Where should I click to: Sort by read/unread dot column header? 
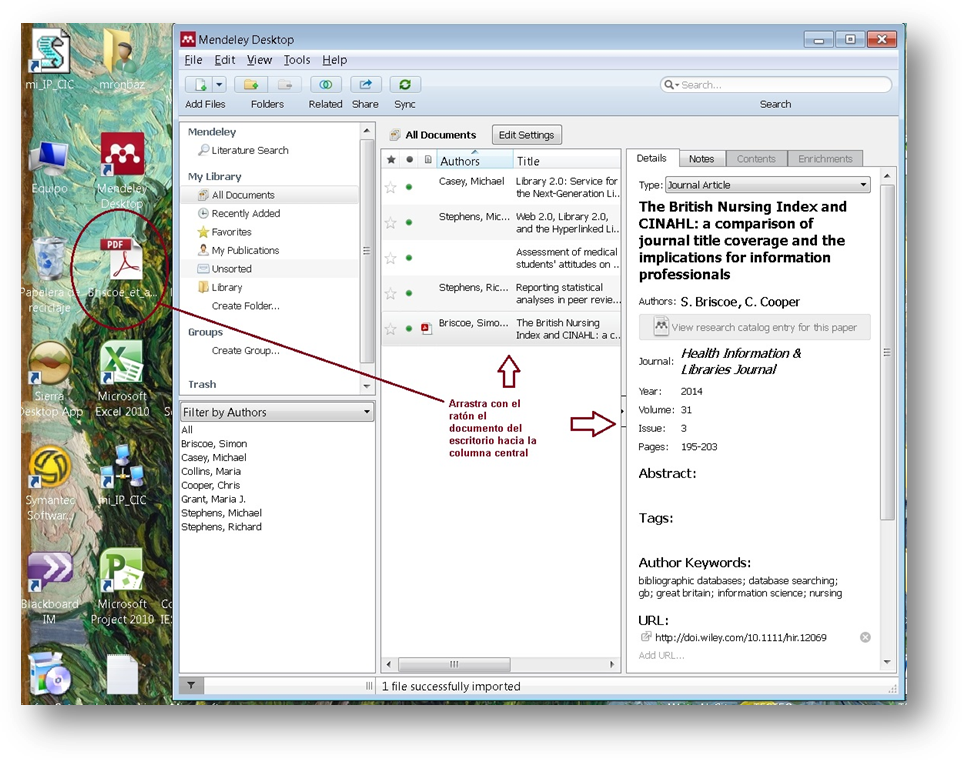coord(409,160)
